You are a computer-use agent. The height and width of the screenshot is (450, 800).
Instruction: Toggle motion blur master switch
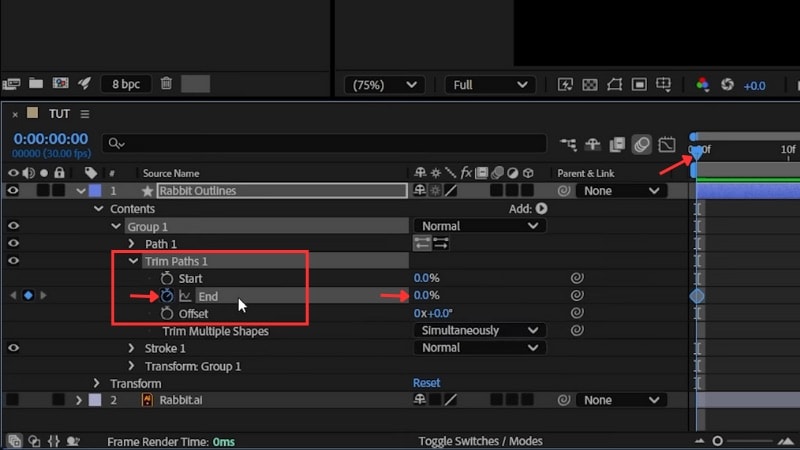(641, 144)
